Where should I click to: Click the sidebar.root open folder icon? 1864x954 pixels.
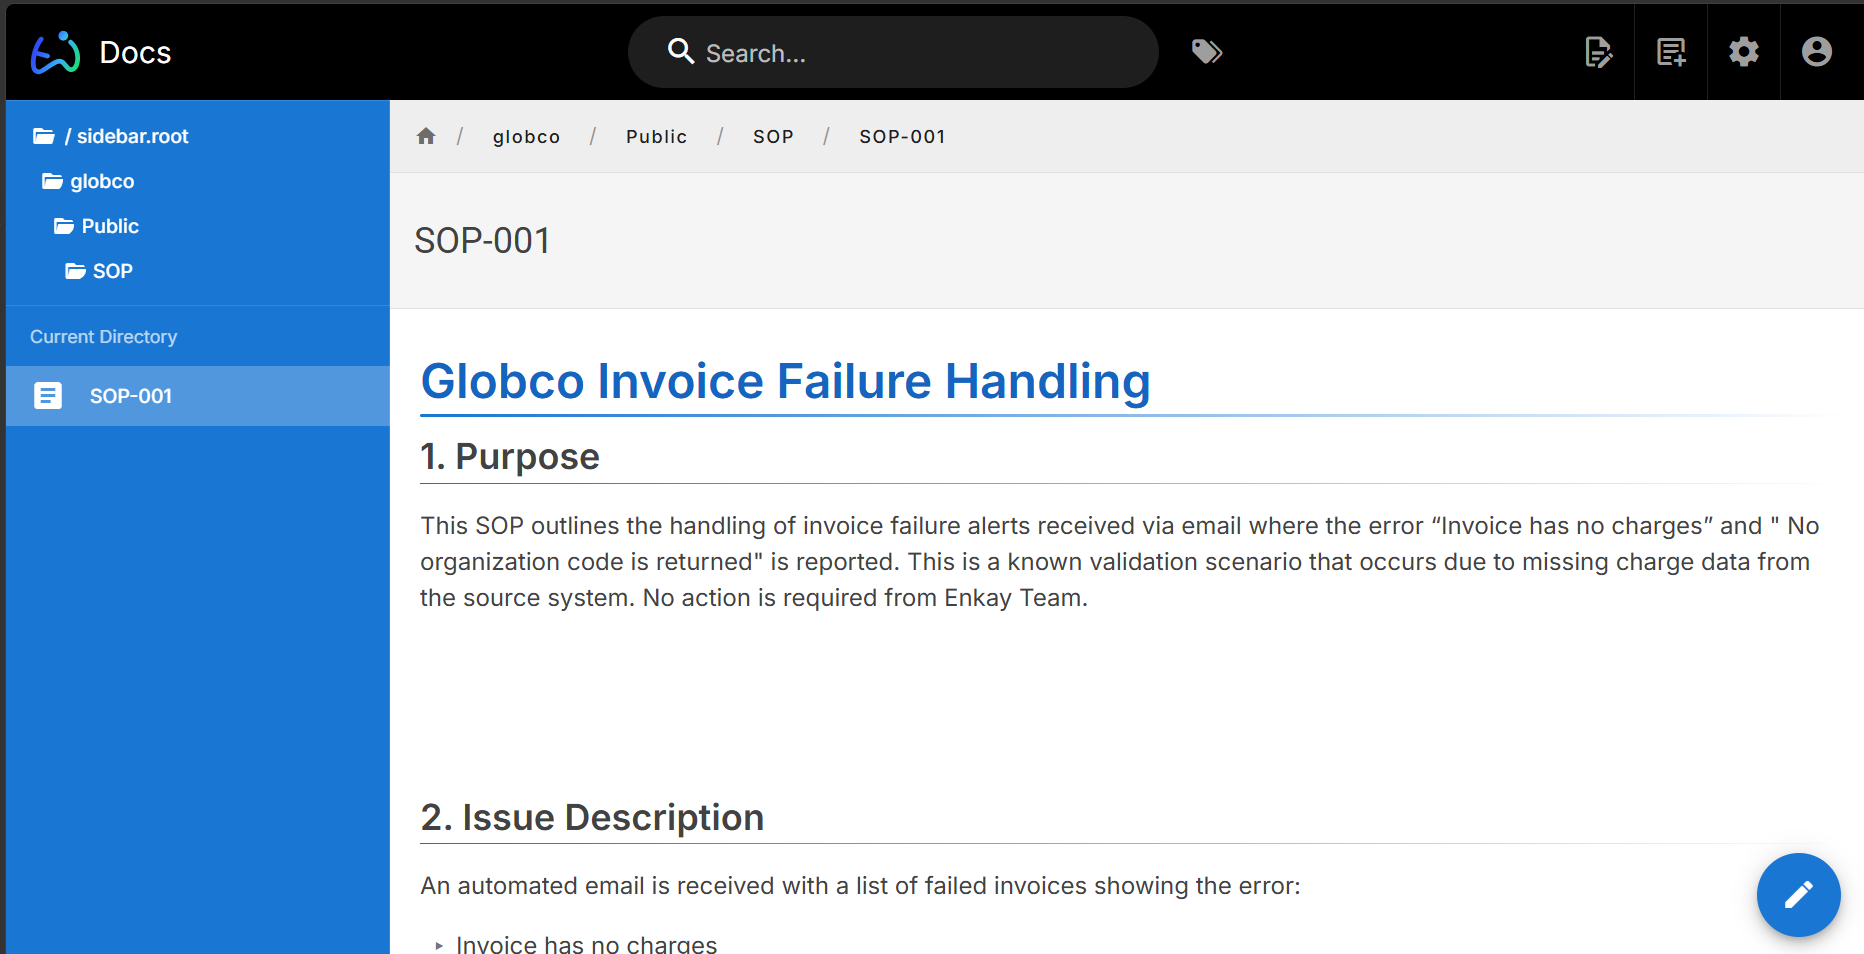[x=43, y=136]
